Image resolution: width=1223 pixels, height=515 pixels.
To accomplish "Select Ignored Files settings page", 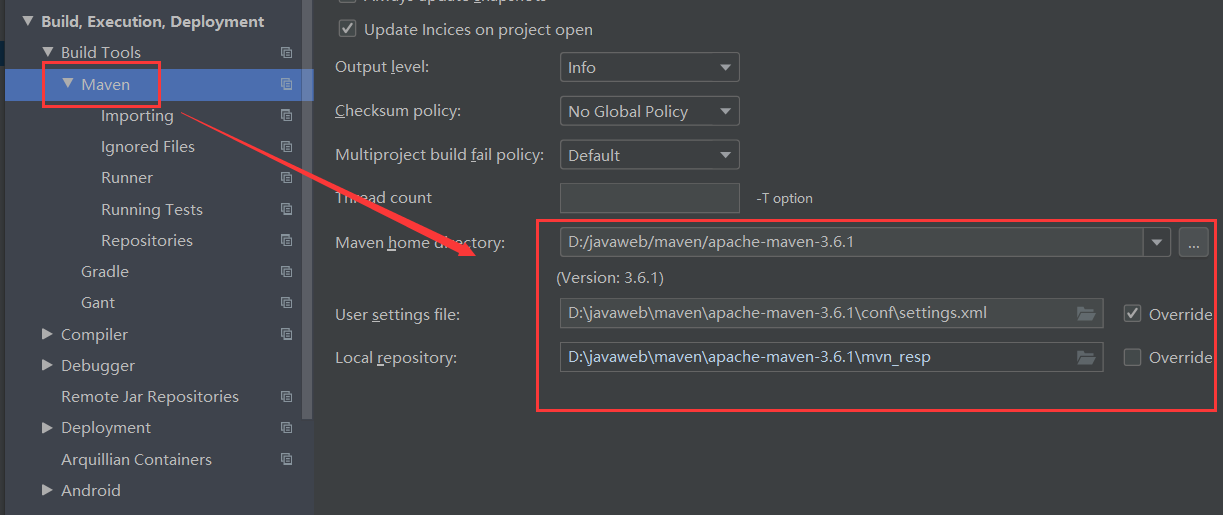I will 148,147.
